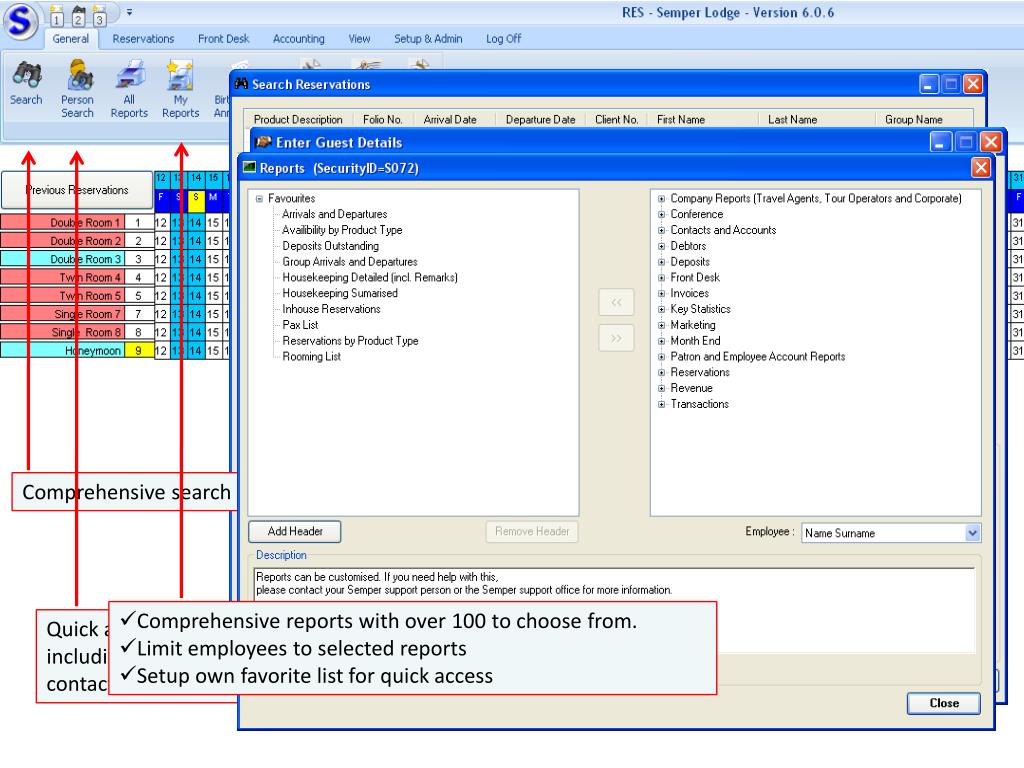Sort by Arrival Date column header

(450, 120)
